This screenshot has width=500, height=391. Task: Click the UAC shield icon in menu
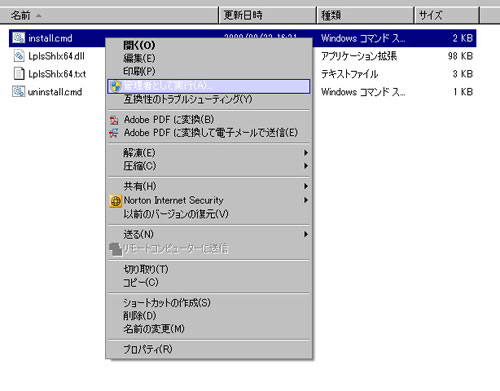click(x=116, y=86)
